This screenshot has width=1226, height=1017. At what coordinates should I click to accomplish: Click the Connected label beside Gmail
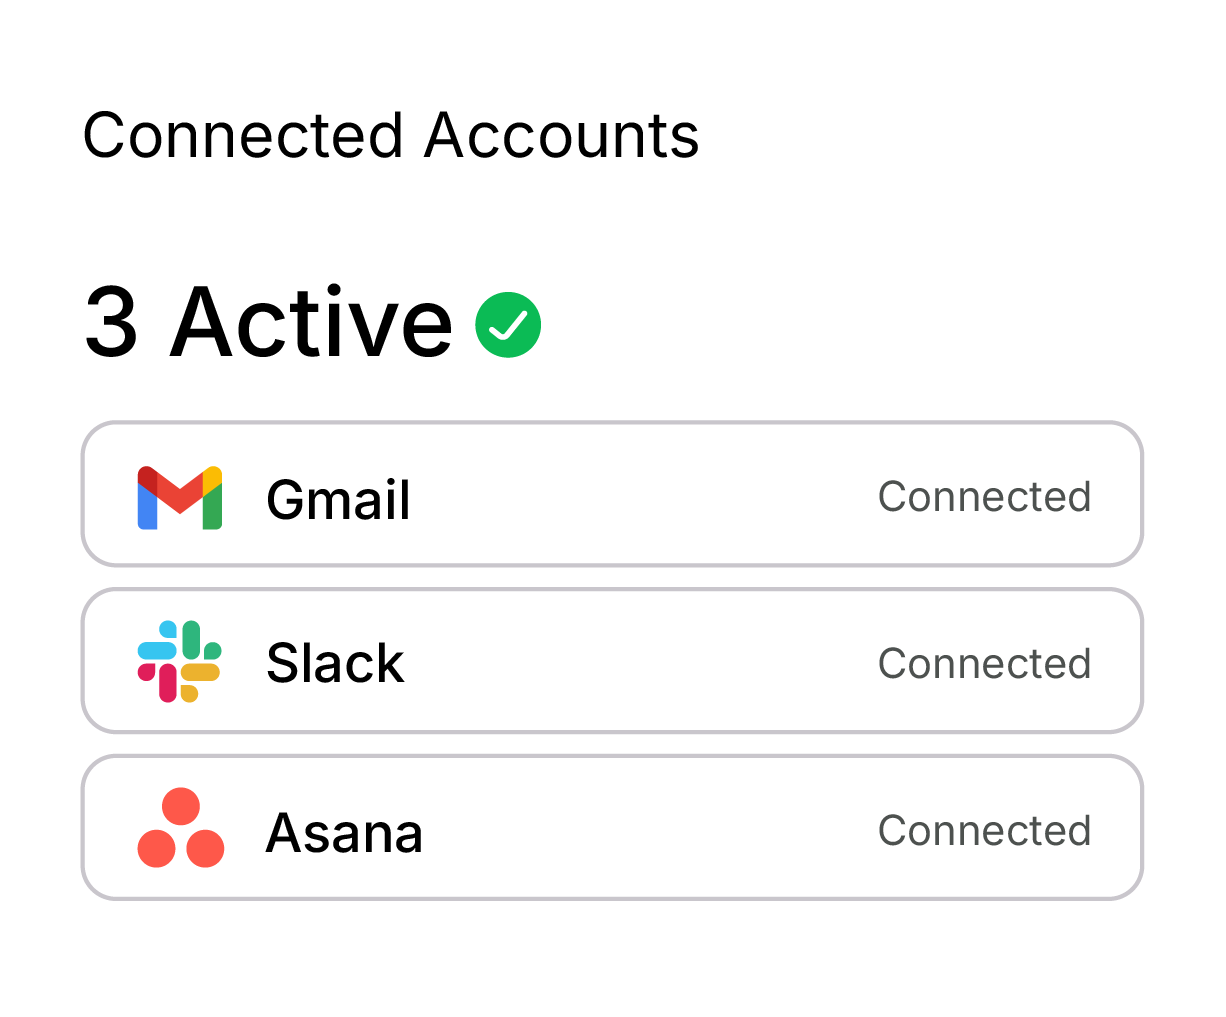984,496
